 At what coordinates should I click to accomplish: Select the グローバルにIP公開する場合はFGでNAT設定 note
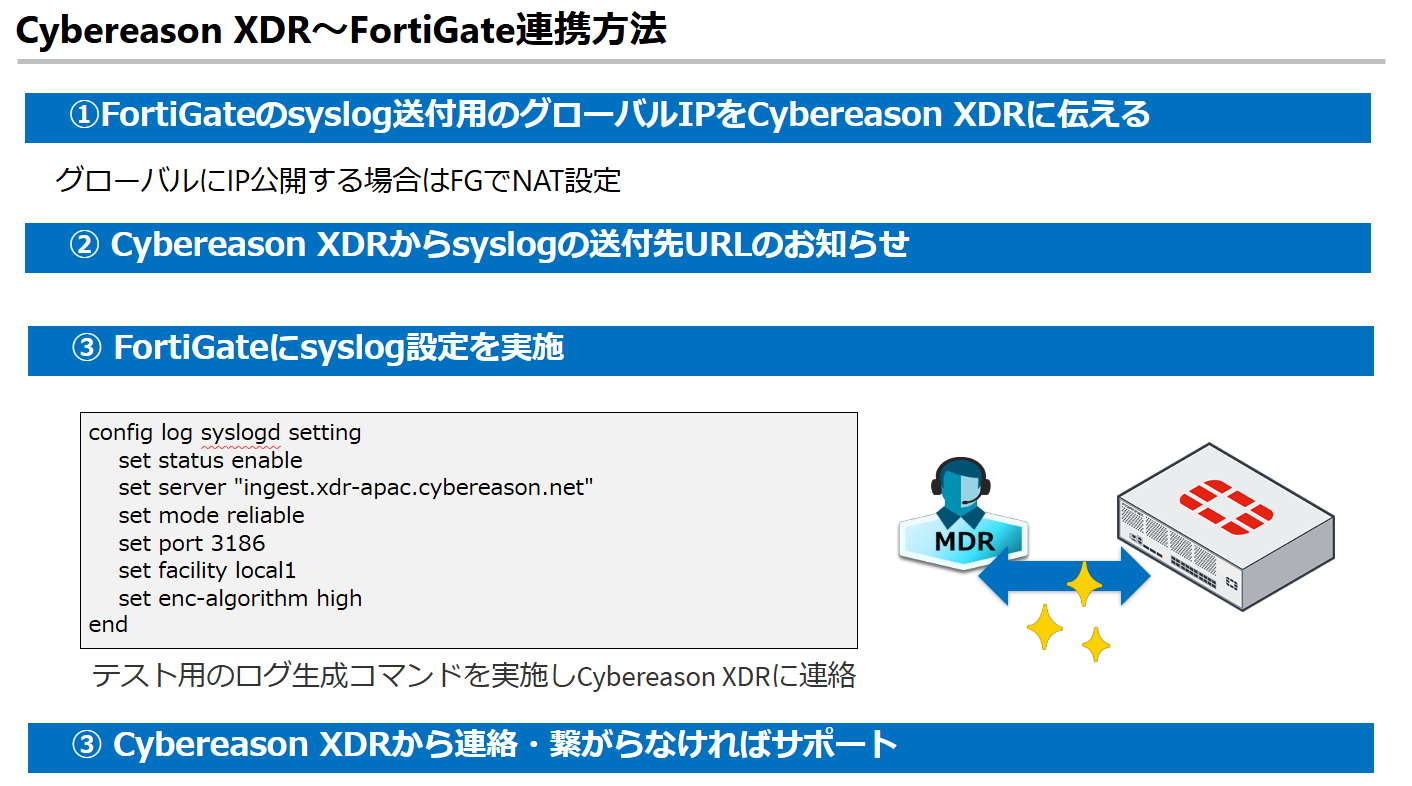338,181
